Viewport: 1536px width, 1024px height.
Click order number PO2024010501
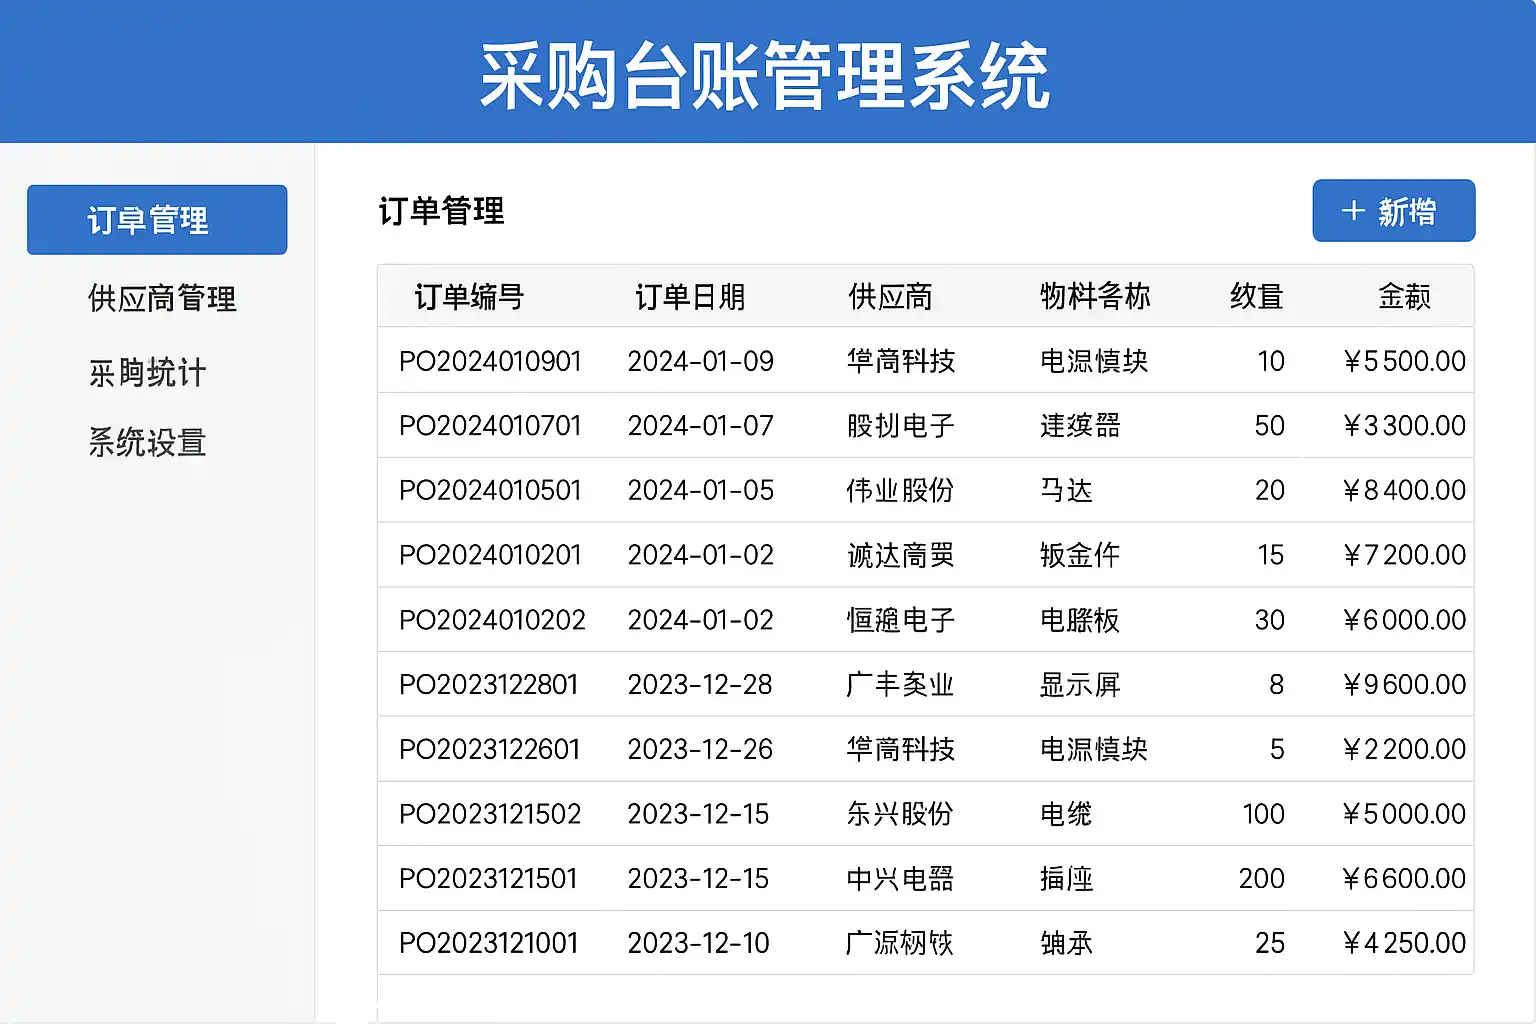[x=490, y=490]
